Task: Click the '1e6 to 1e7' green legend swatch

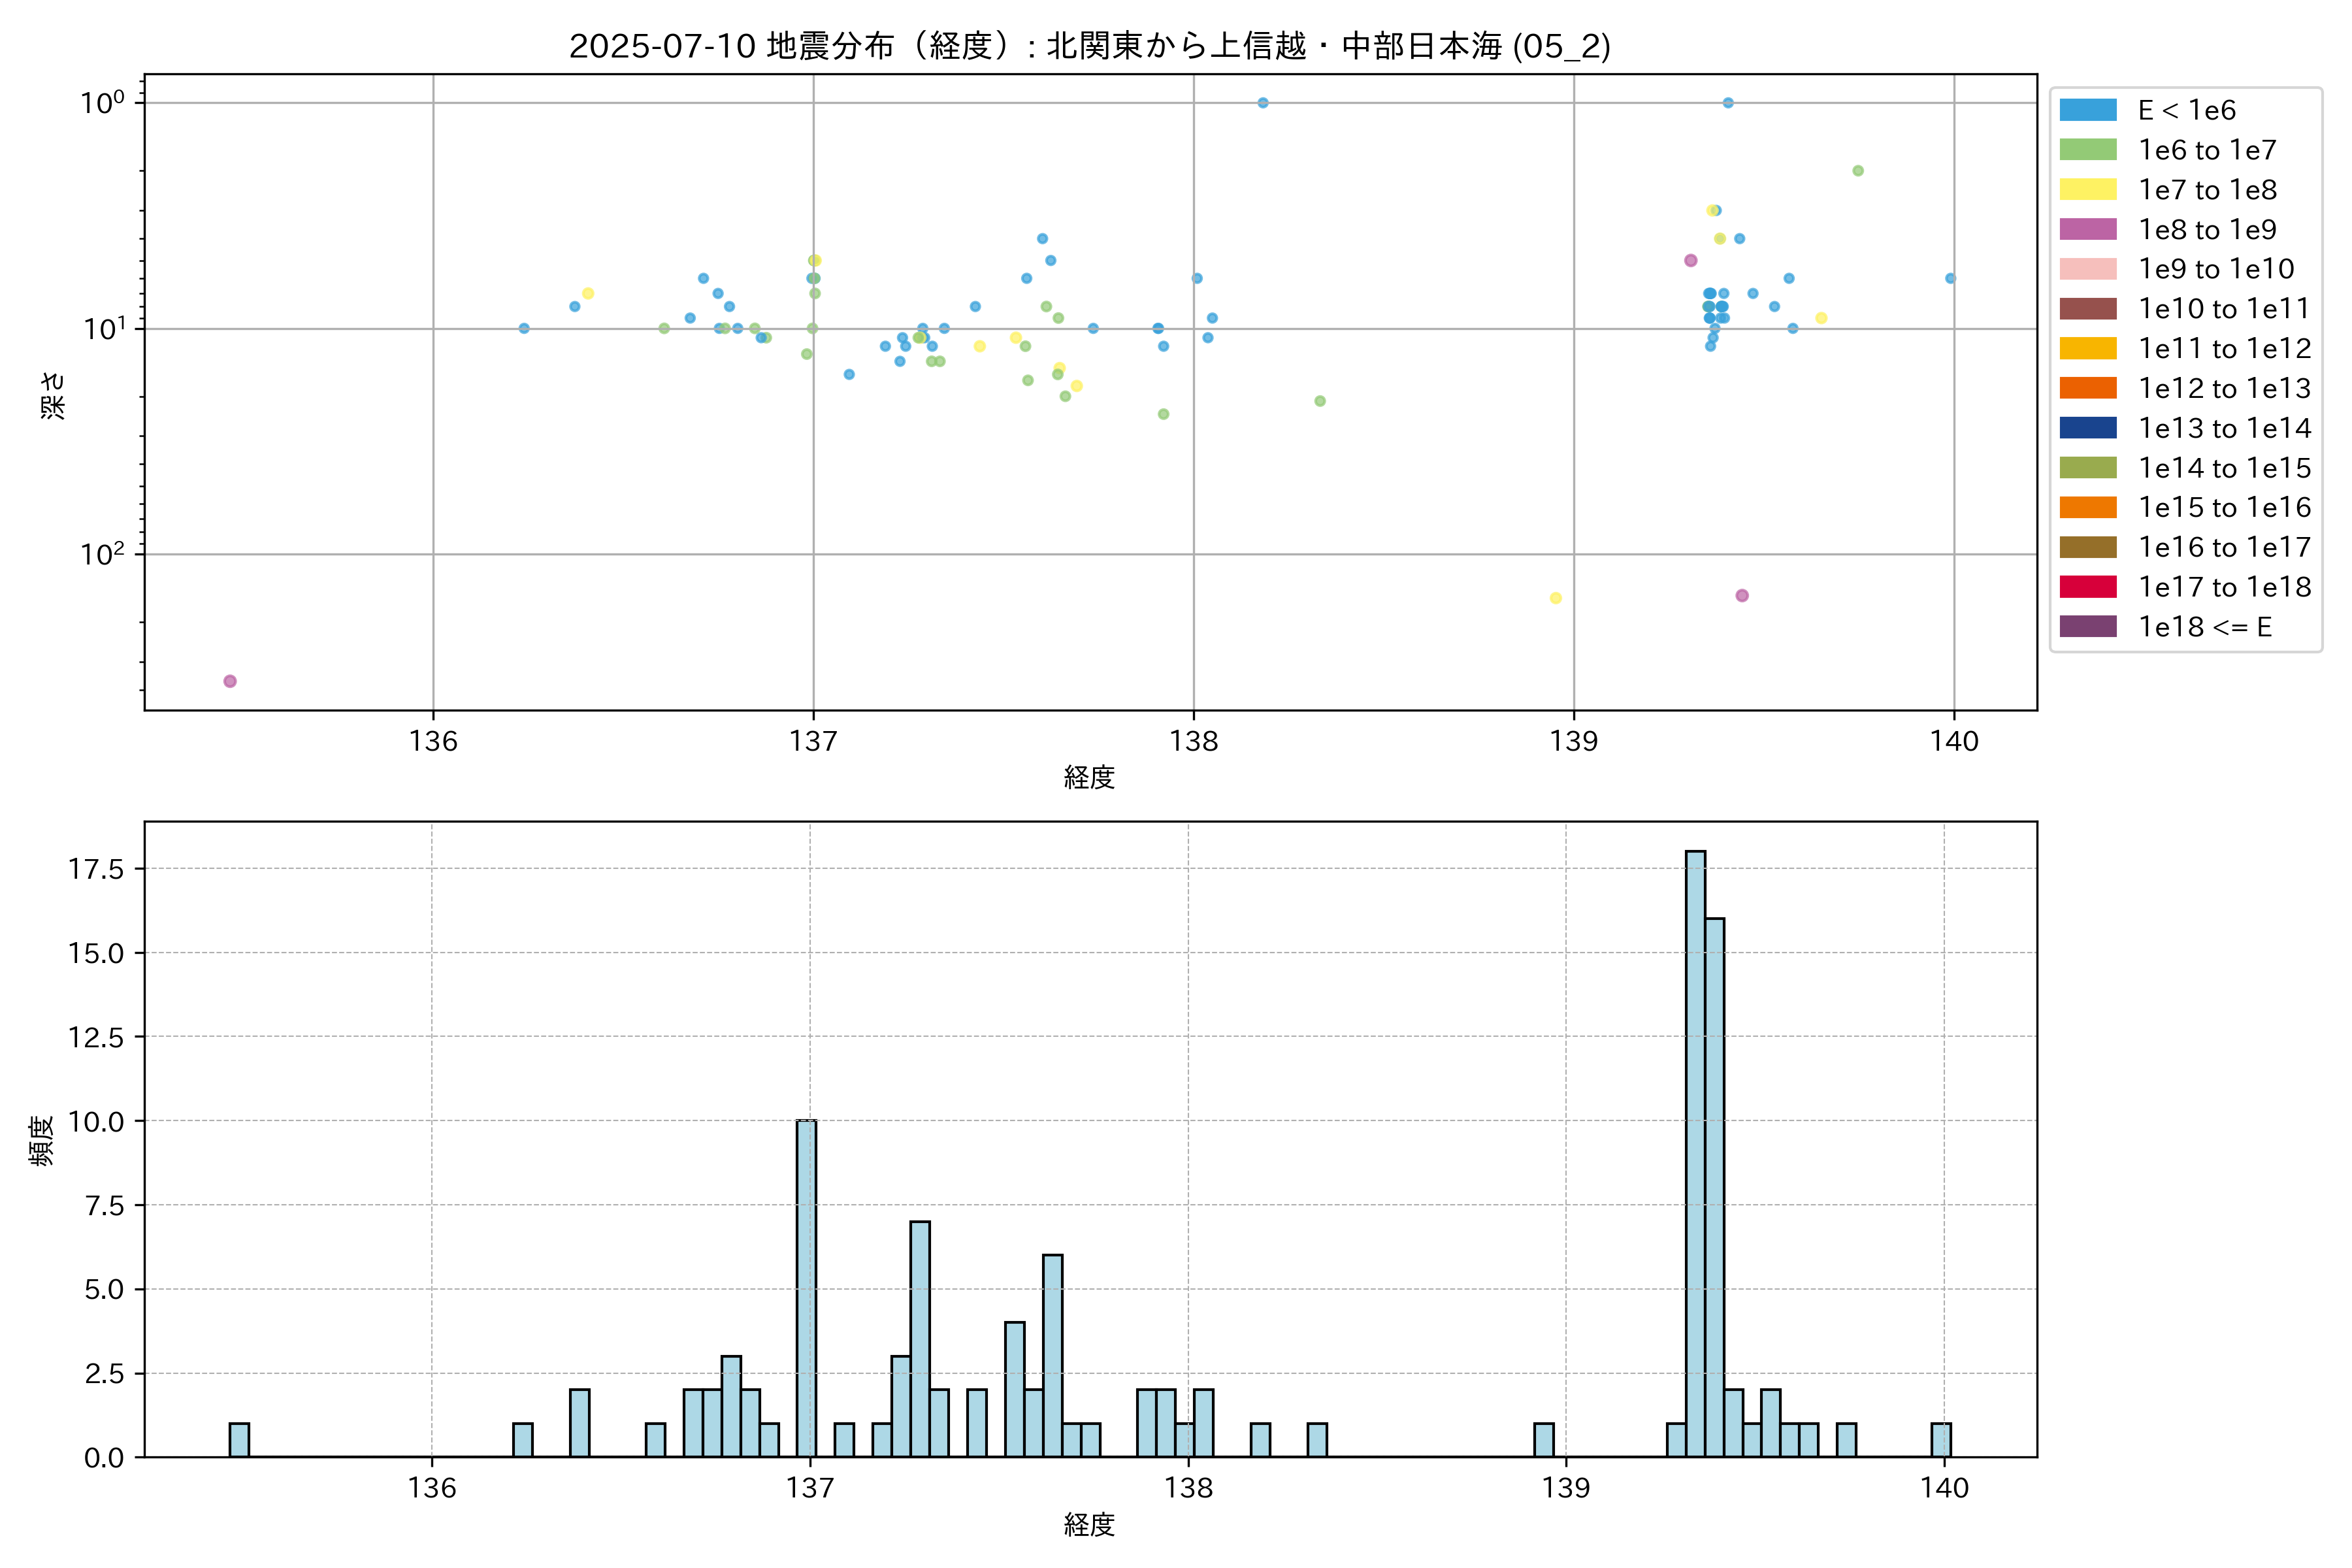Action: pyautogui.click(x=2087, y=150)
